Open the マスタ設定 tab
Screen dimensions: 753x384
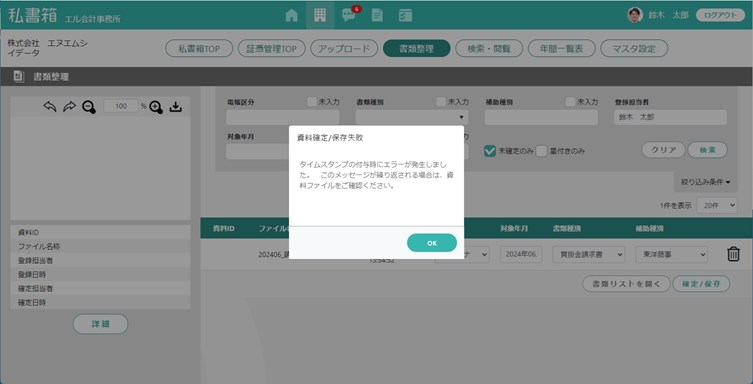click(634, 48)
